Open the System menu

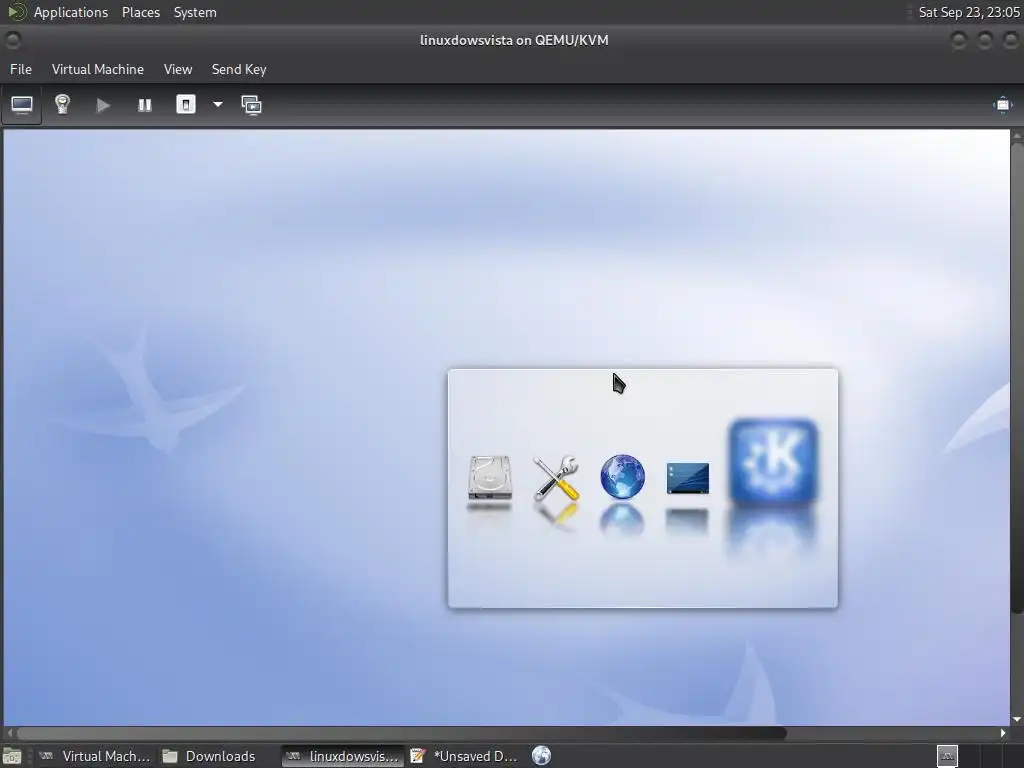click(195, 12)
